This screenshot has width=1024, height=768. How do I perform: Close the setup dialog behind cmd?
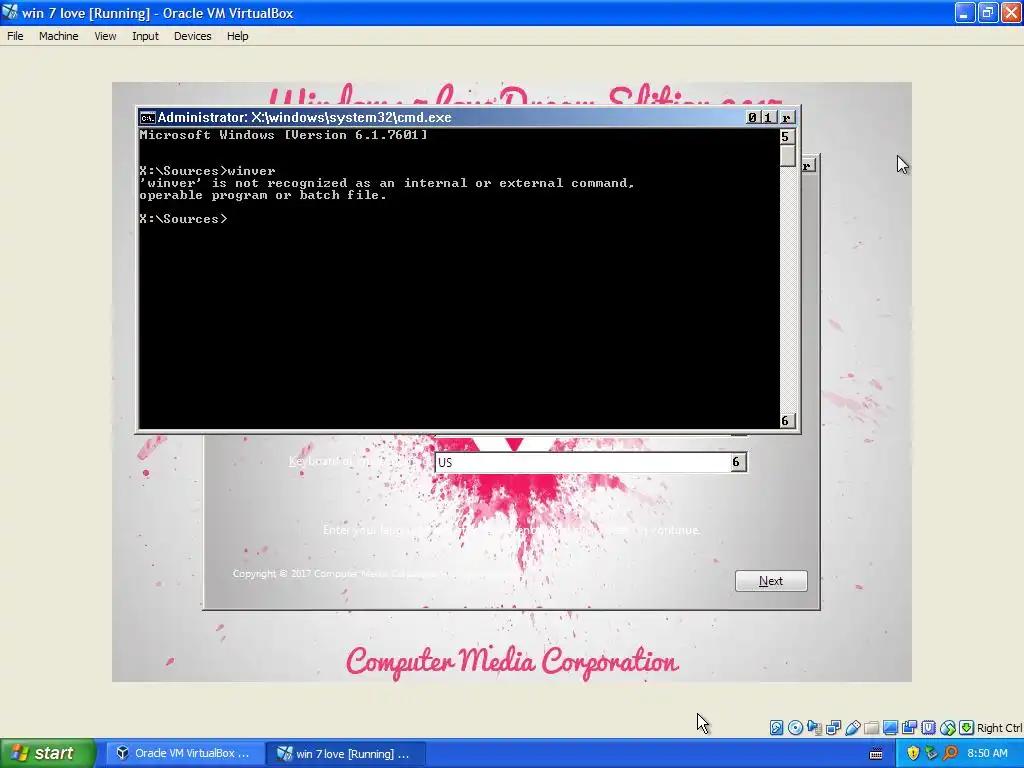[808, 165]
